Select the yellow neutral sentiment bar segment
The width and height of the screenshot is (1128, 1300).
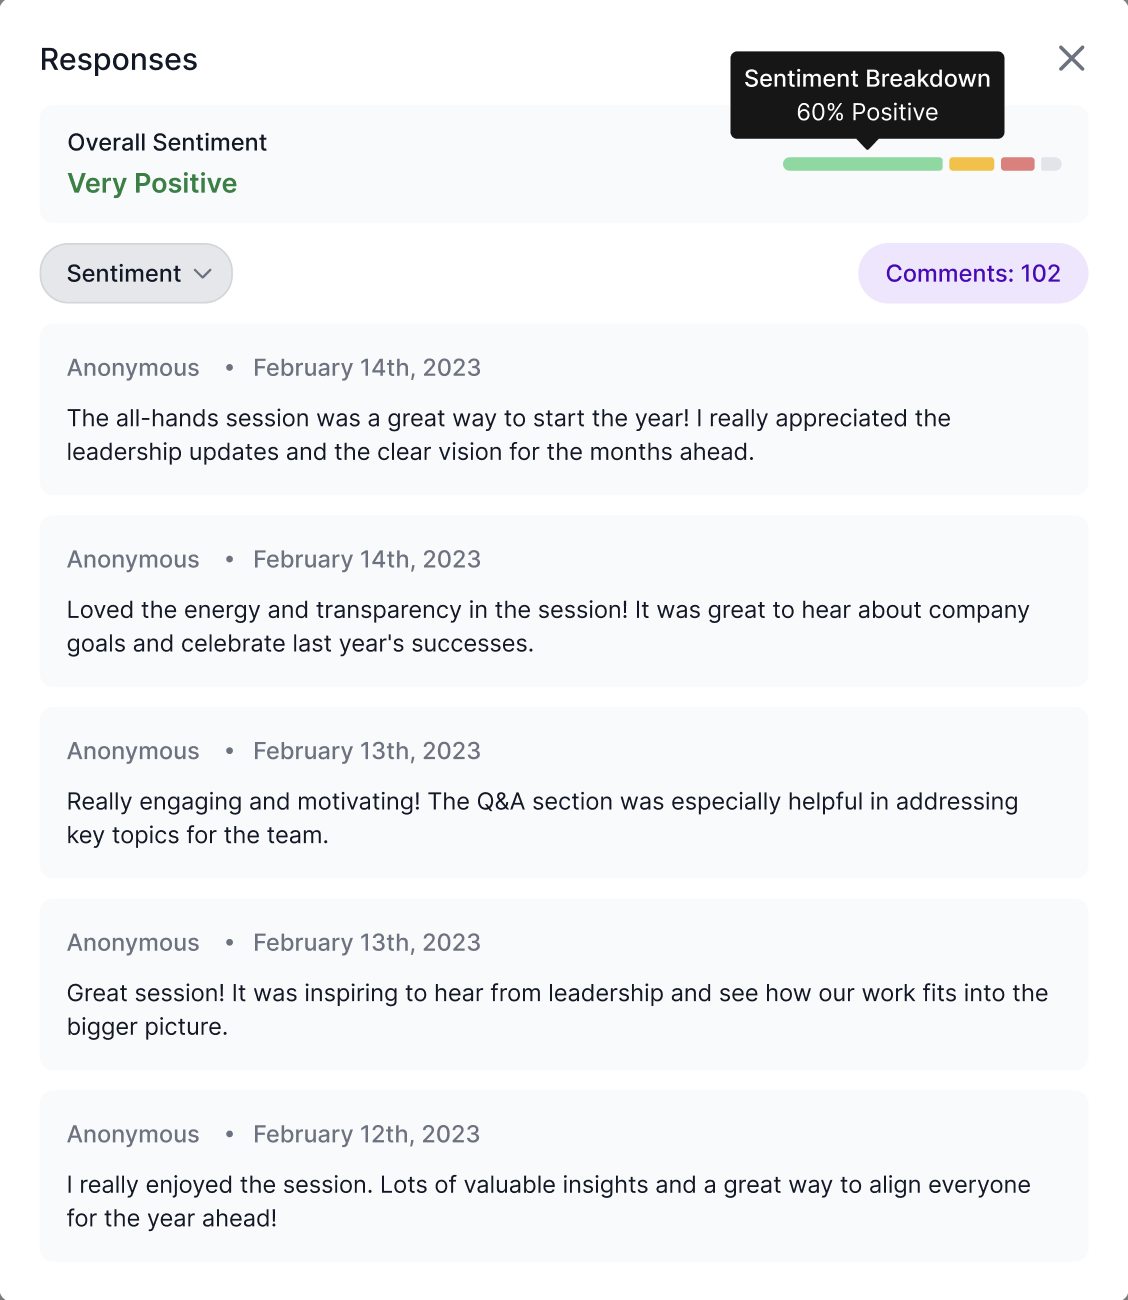point(971,164)
